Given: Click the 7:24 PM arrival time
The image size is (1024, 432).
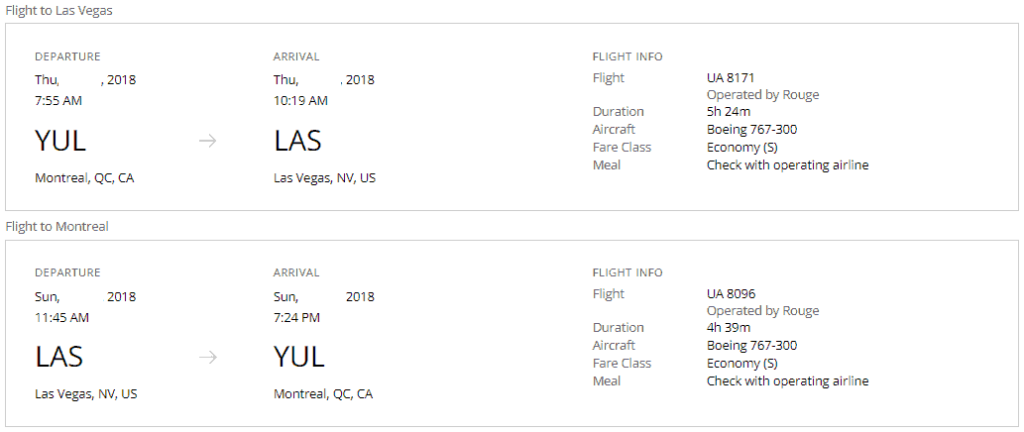Looking at the screenshot, I should [297, 317].
